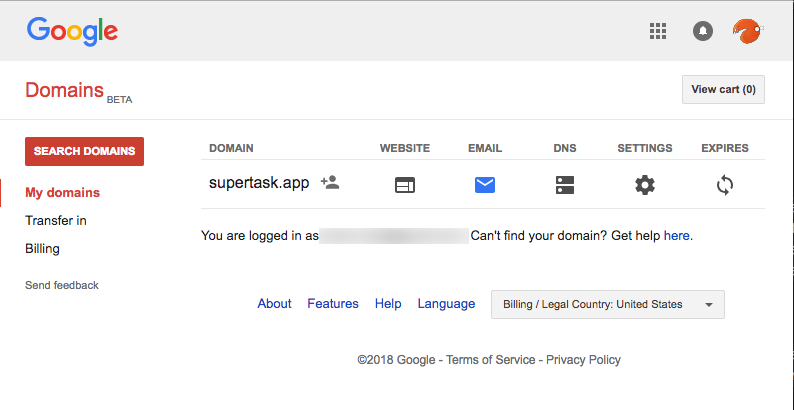This screenshot has height=410, width=794.
Task: Open DNS settings for supertask.app
Action: coord(565,185)
